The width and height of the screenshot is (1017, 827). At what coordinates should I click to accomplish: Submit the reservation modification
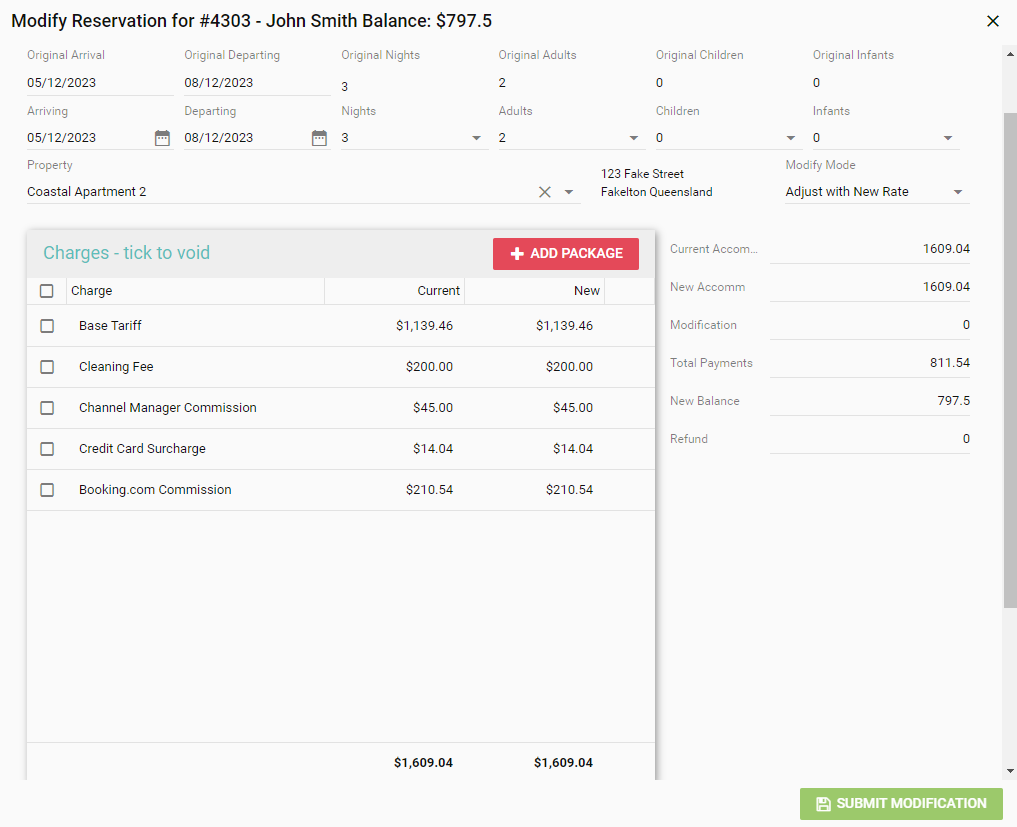point(901,804)
